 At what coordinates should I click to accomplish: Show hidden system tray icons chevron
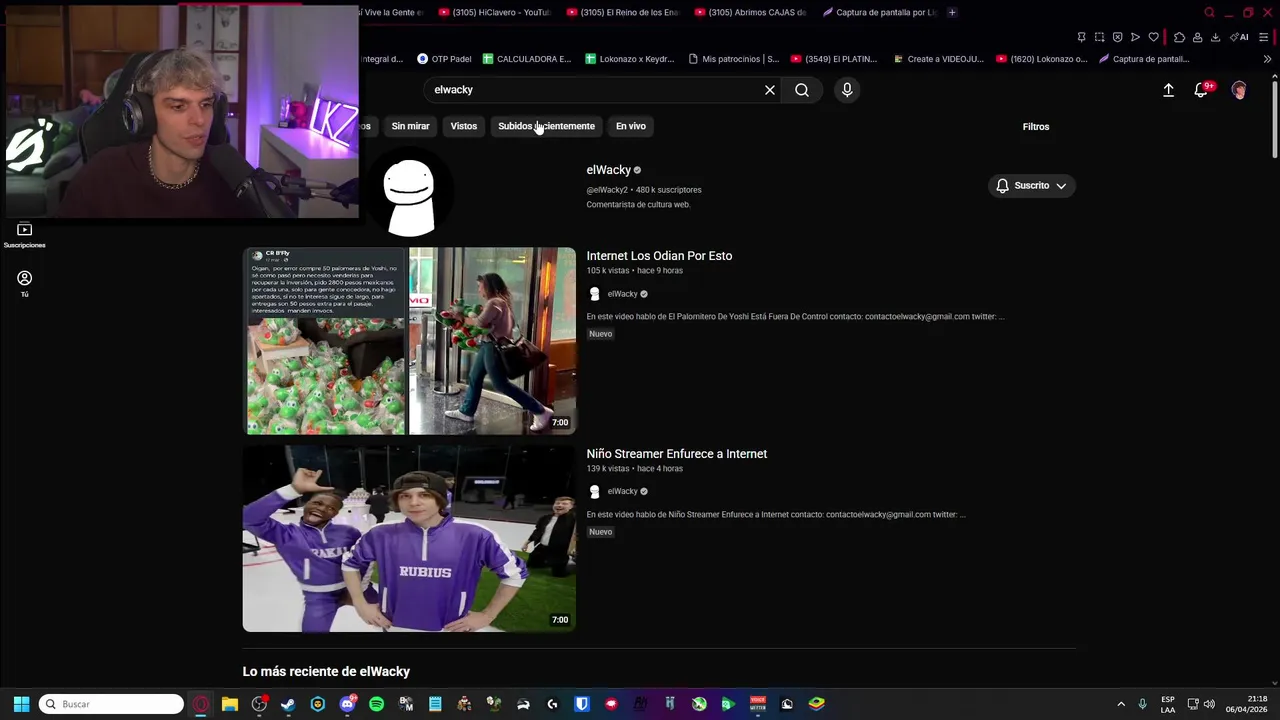[x=1121, y=704]
